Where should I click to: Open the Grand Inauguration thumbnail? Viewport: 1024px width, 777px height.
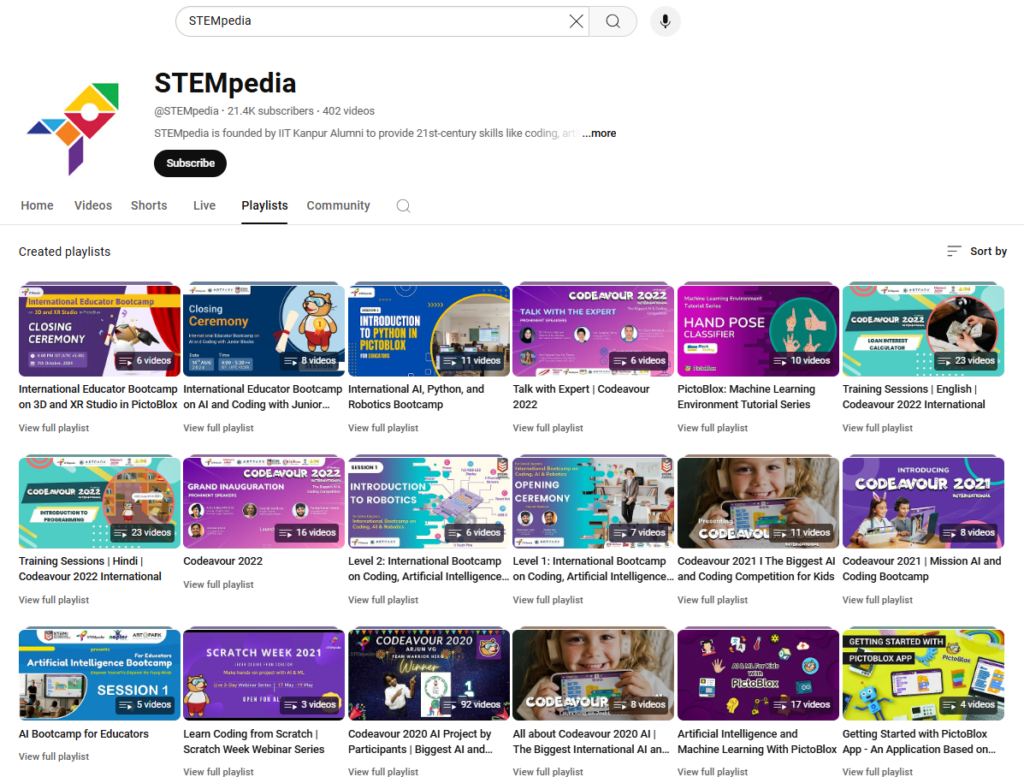[x=264, y=503]
